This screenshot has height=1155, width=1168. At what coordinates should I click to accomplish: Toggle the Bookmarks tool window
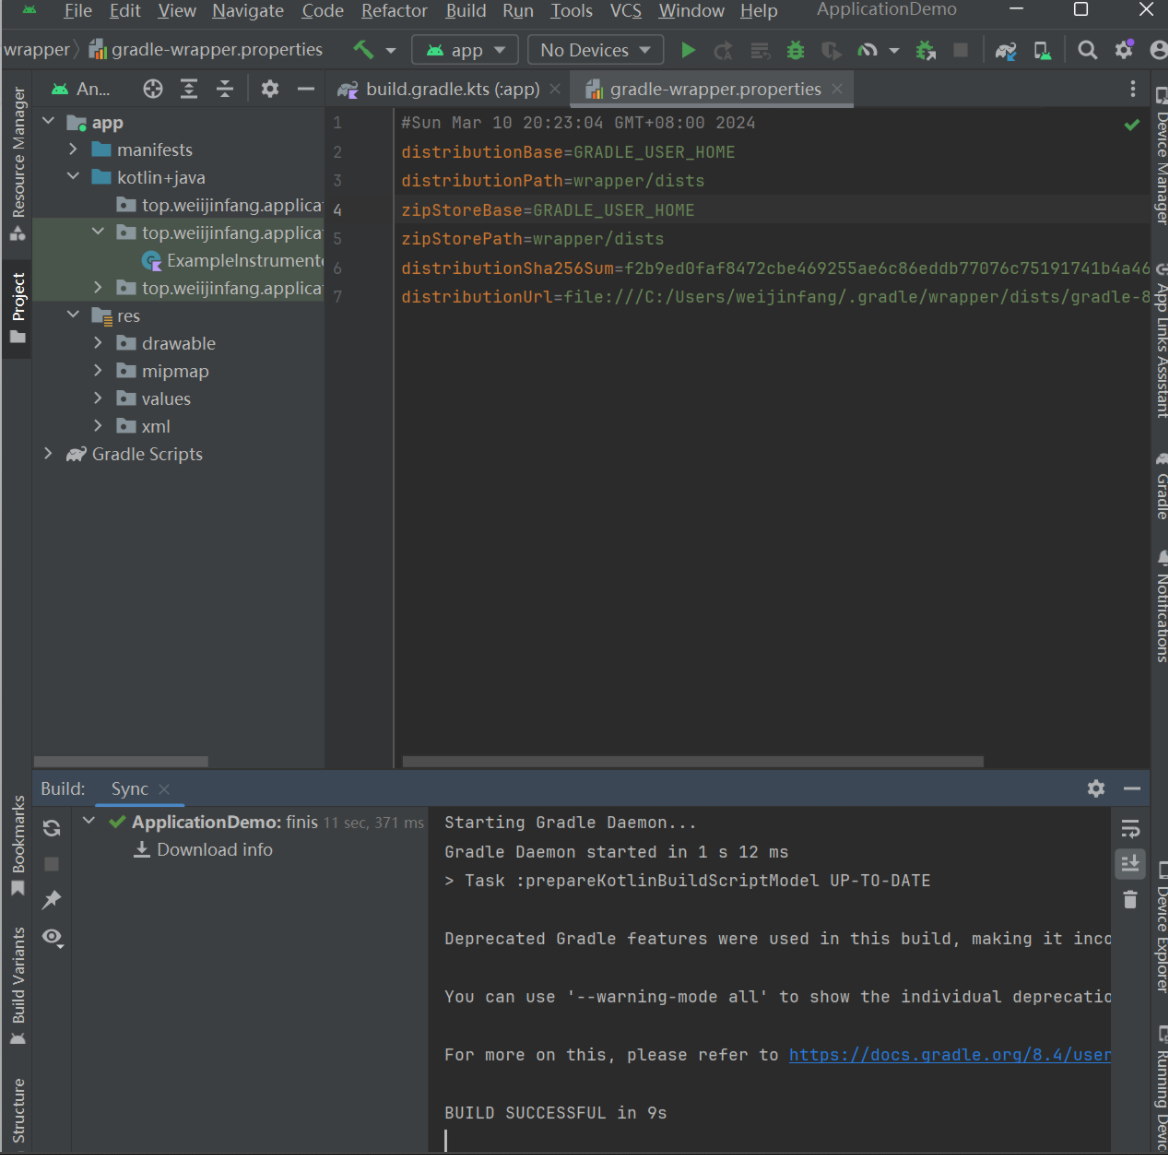coord(17,845)
